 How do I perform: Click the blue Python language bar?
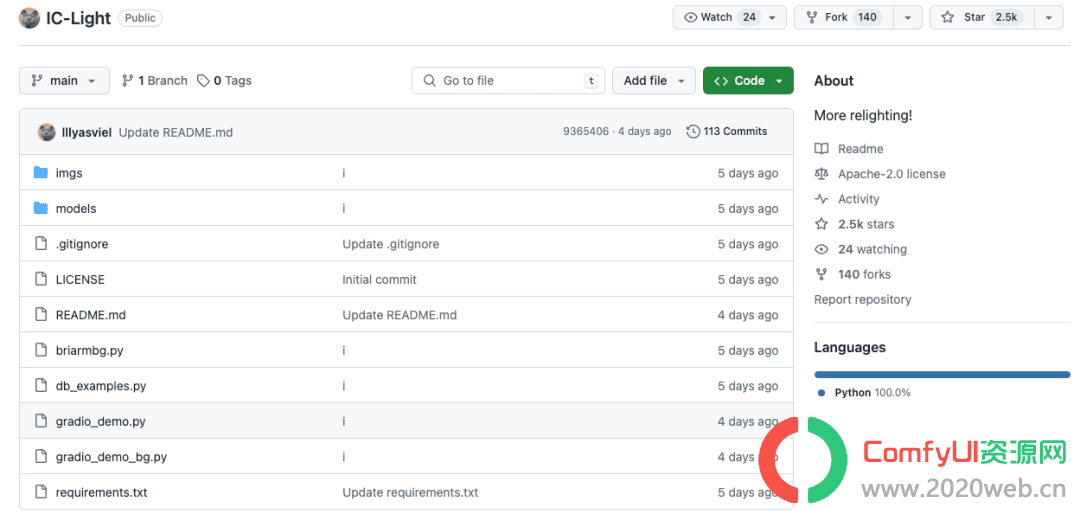tap(942, 374)
